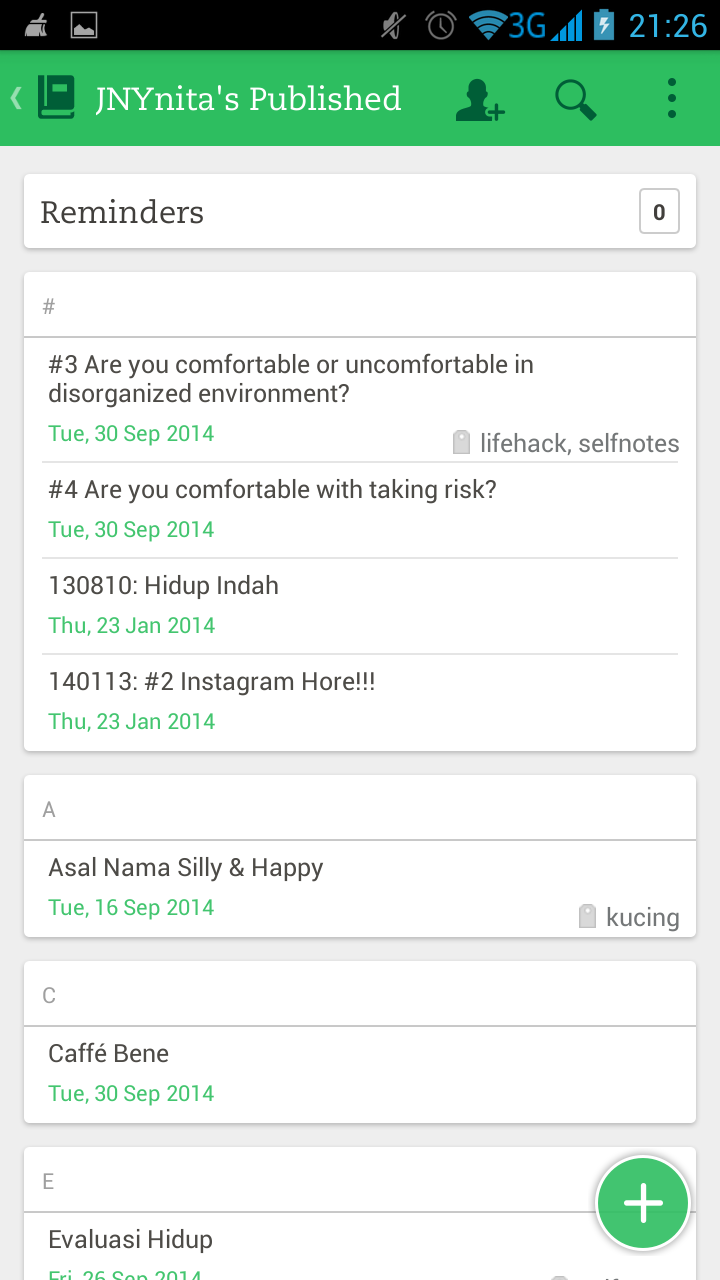Select the '140113: #2 Instagram Hore!!!' note
Viewport: 720px width, 1280px height.
click(x=212, y=682)
